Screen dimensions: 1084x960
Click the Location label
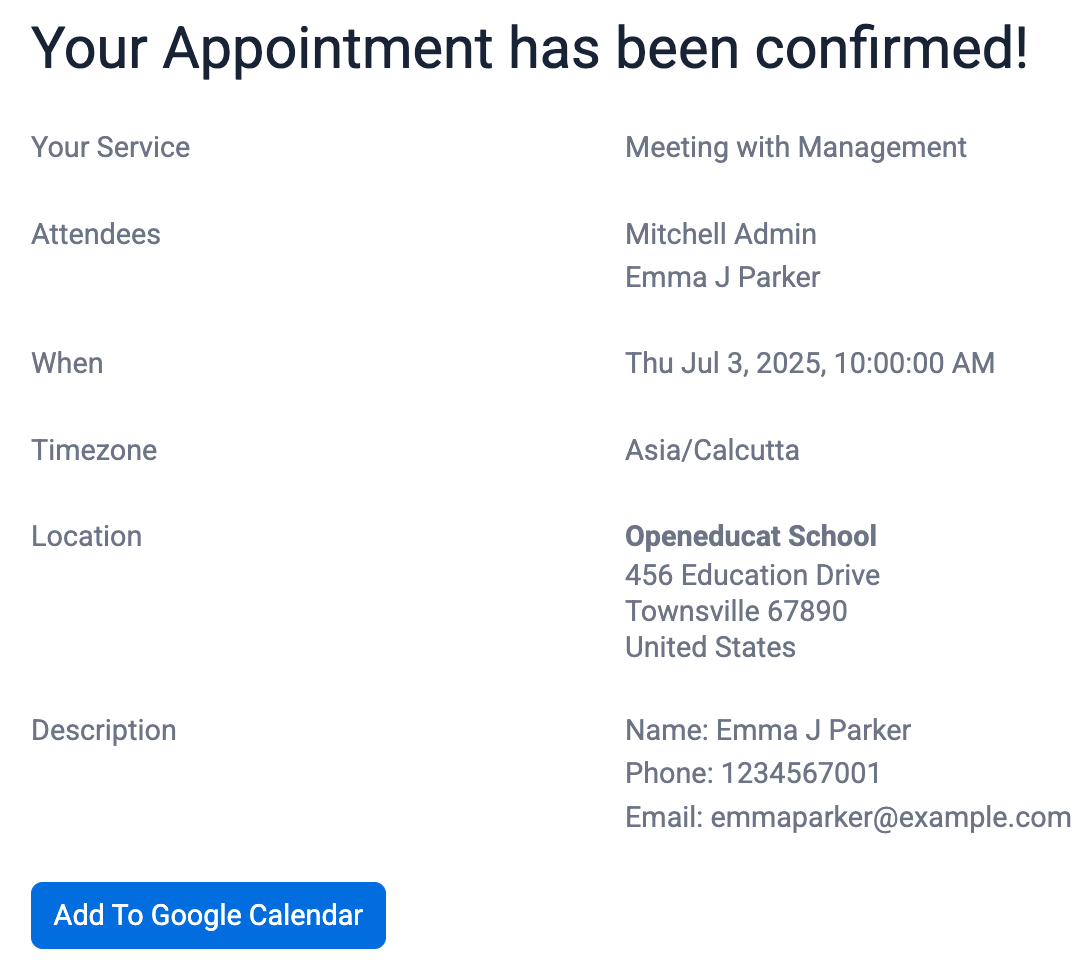point(86,536)
